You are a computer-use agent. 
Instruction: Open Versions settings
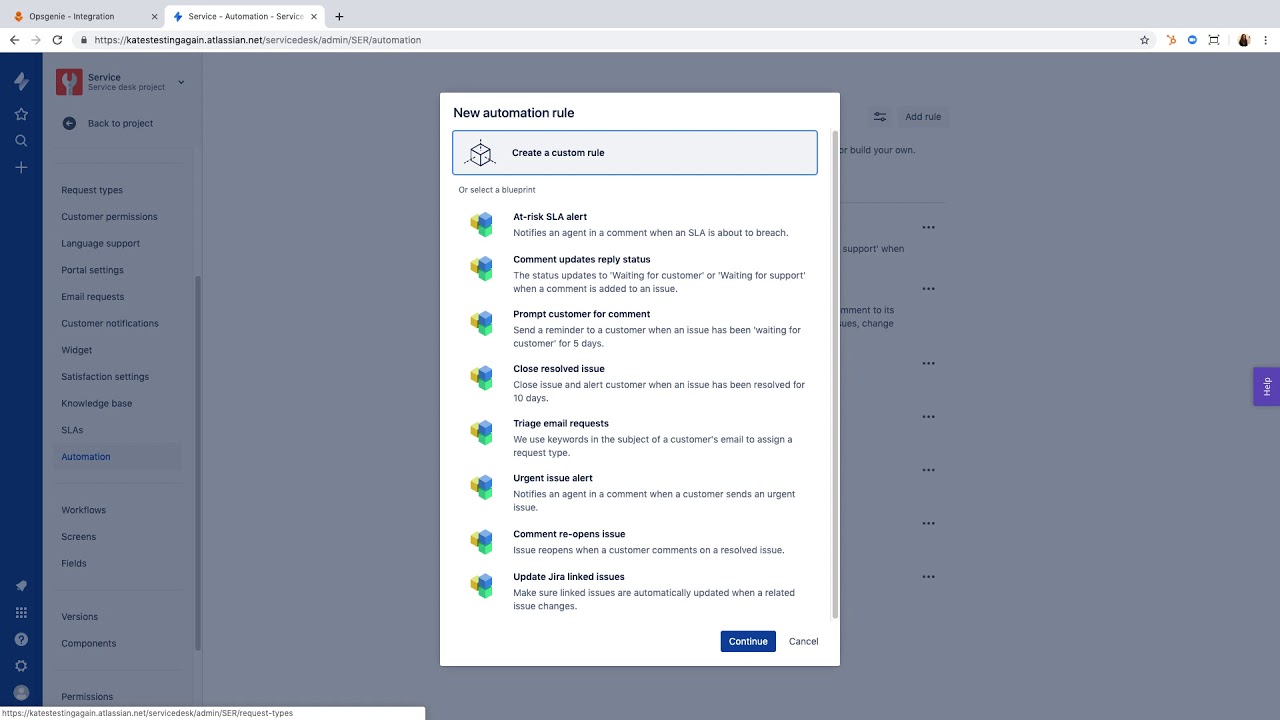click(x=80, y=617)
